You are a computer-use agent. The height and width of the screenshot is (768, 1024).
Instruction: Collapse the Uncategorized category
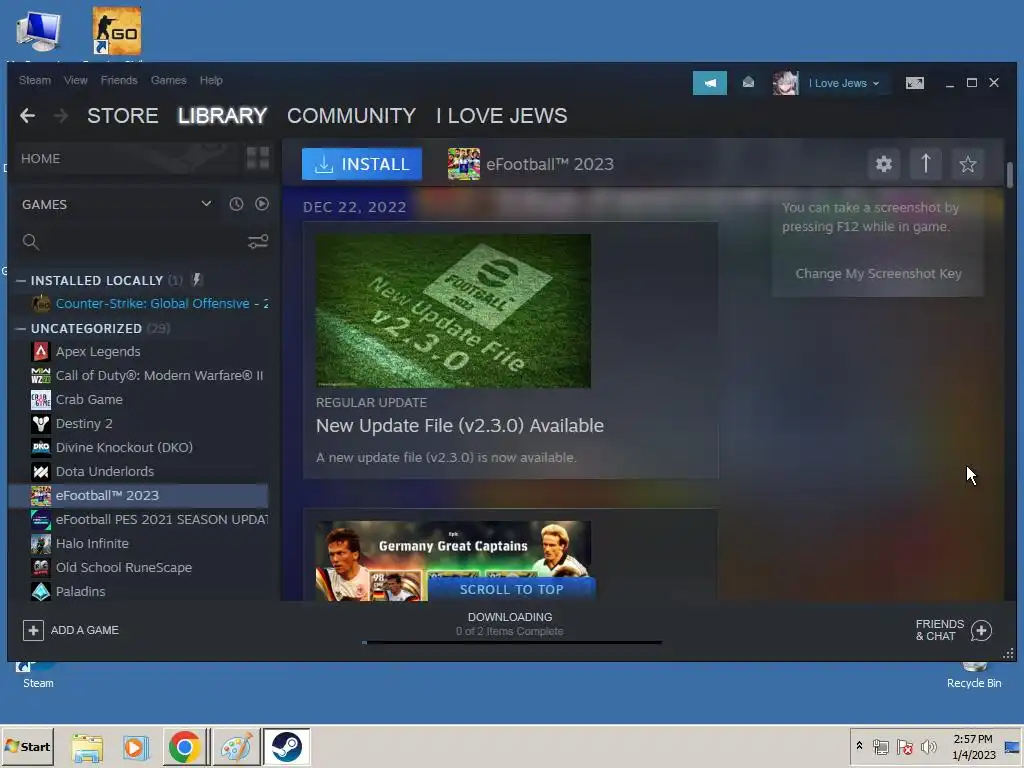[21, 328]
